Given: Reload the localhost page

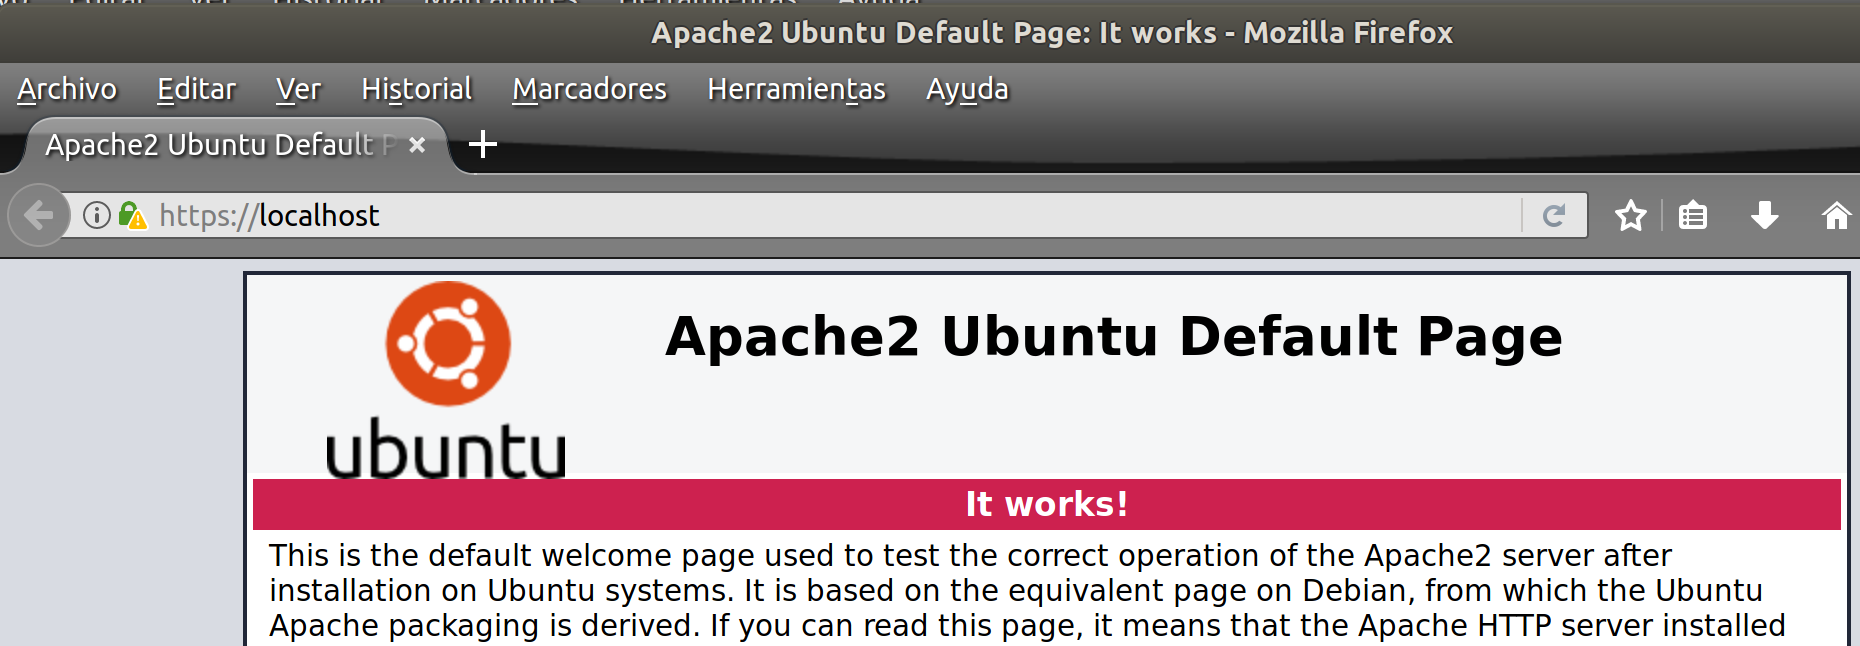Looking at the screenshot, I should [x=1554, y=215].
